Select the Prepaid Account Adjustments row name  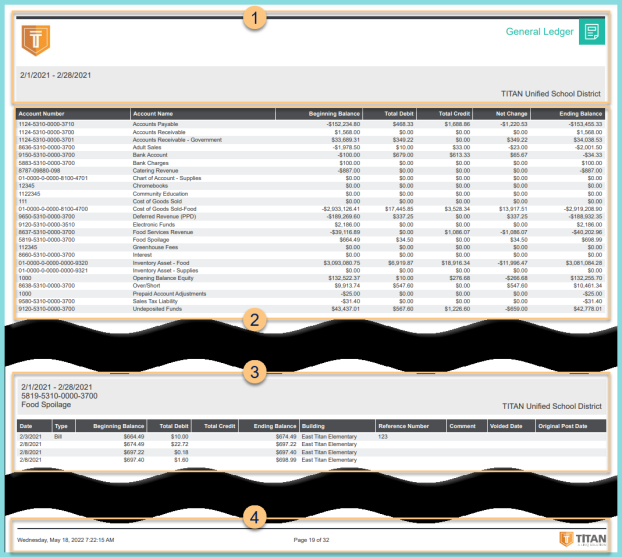[169, 294]
